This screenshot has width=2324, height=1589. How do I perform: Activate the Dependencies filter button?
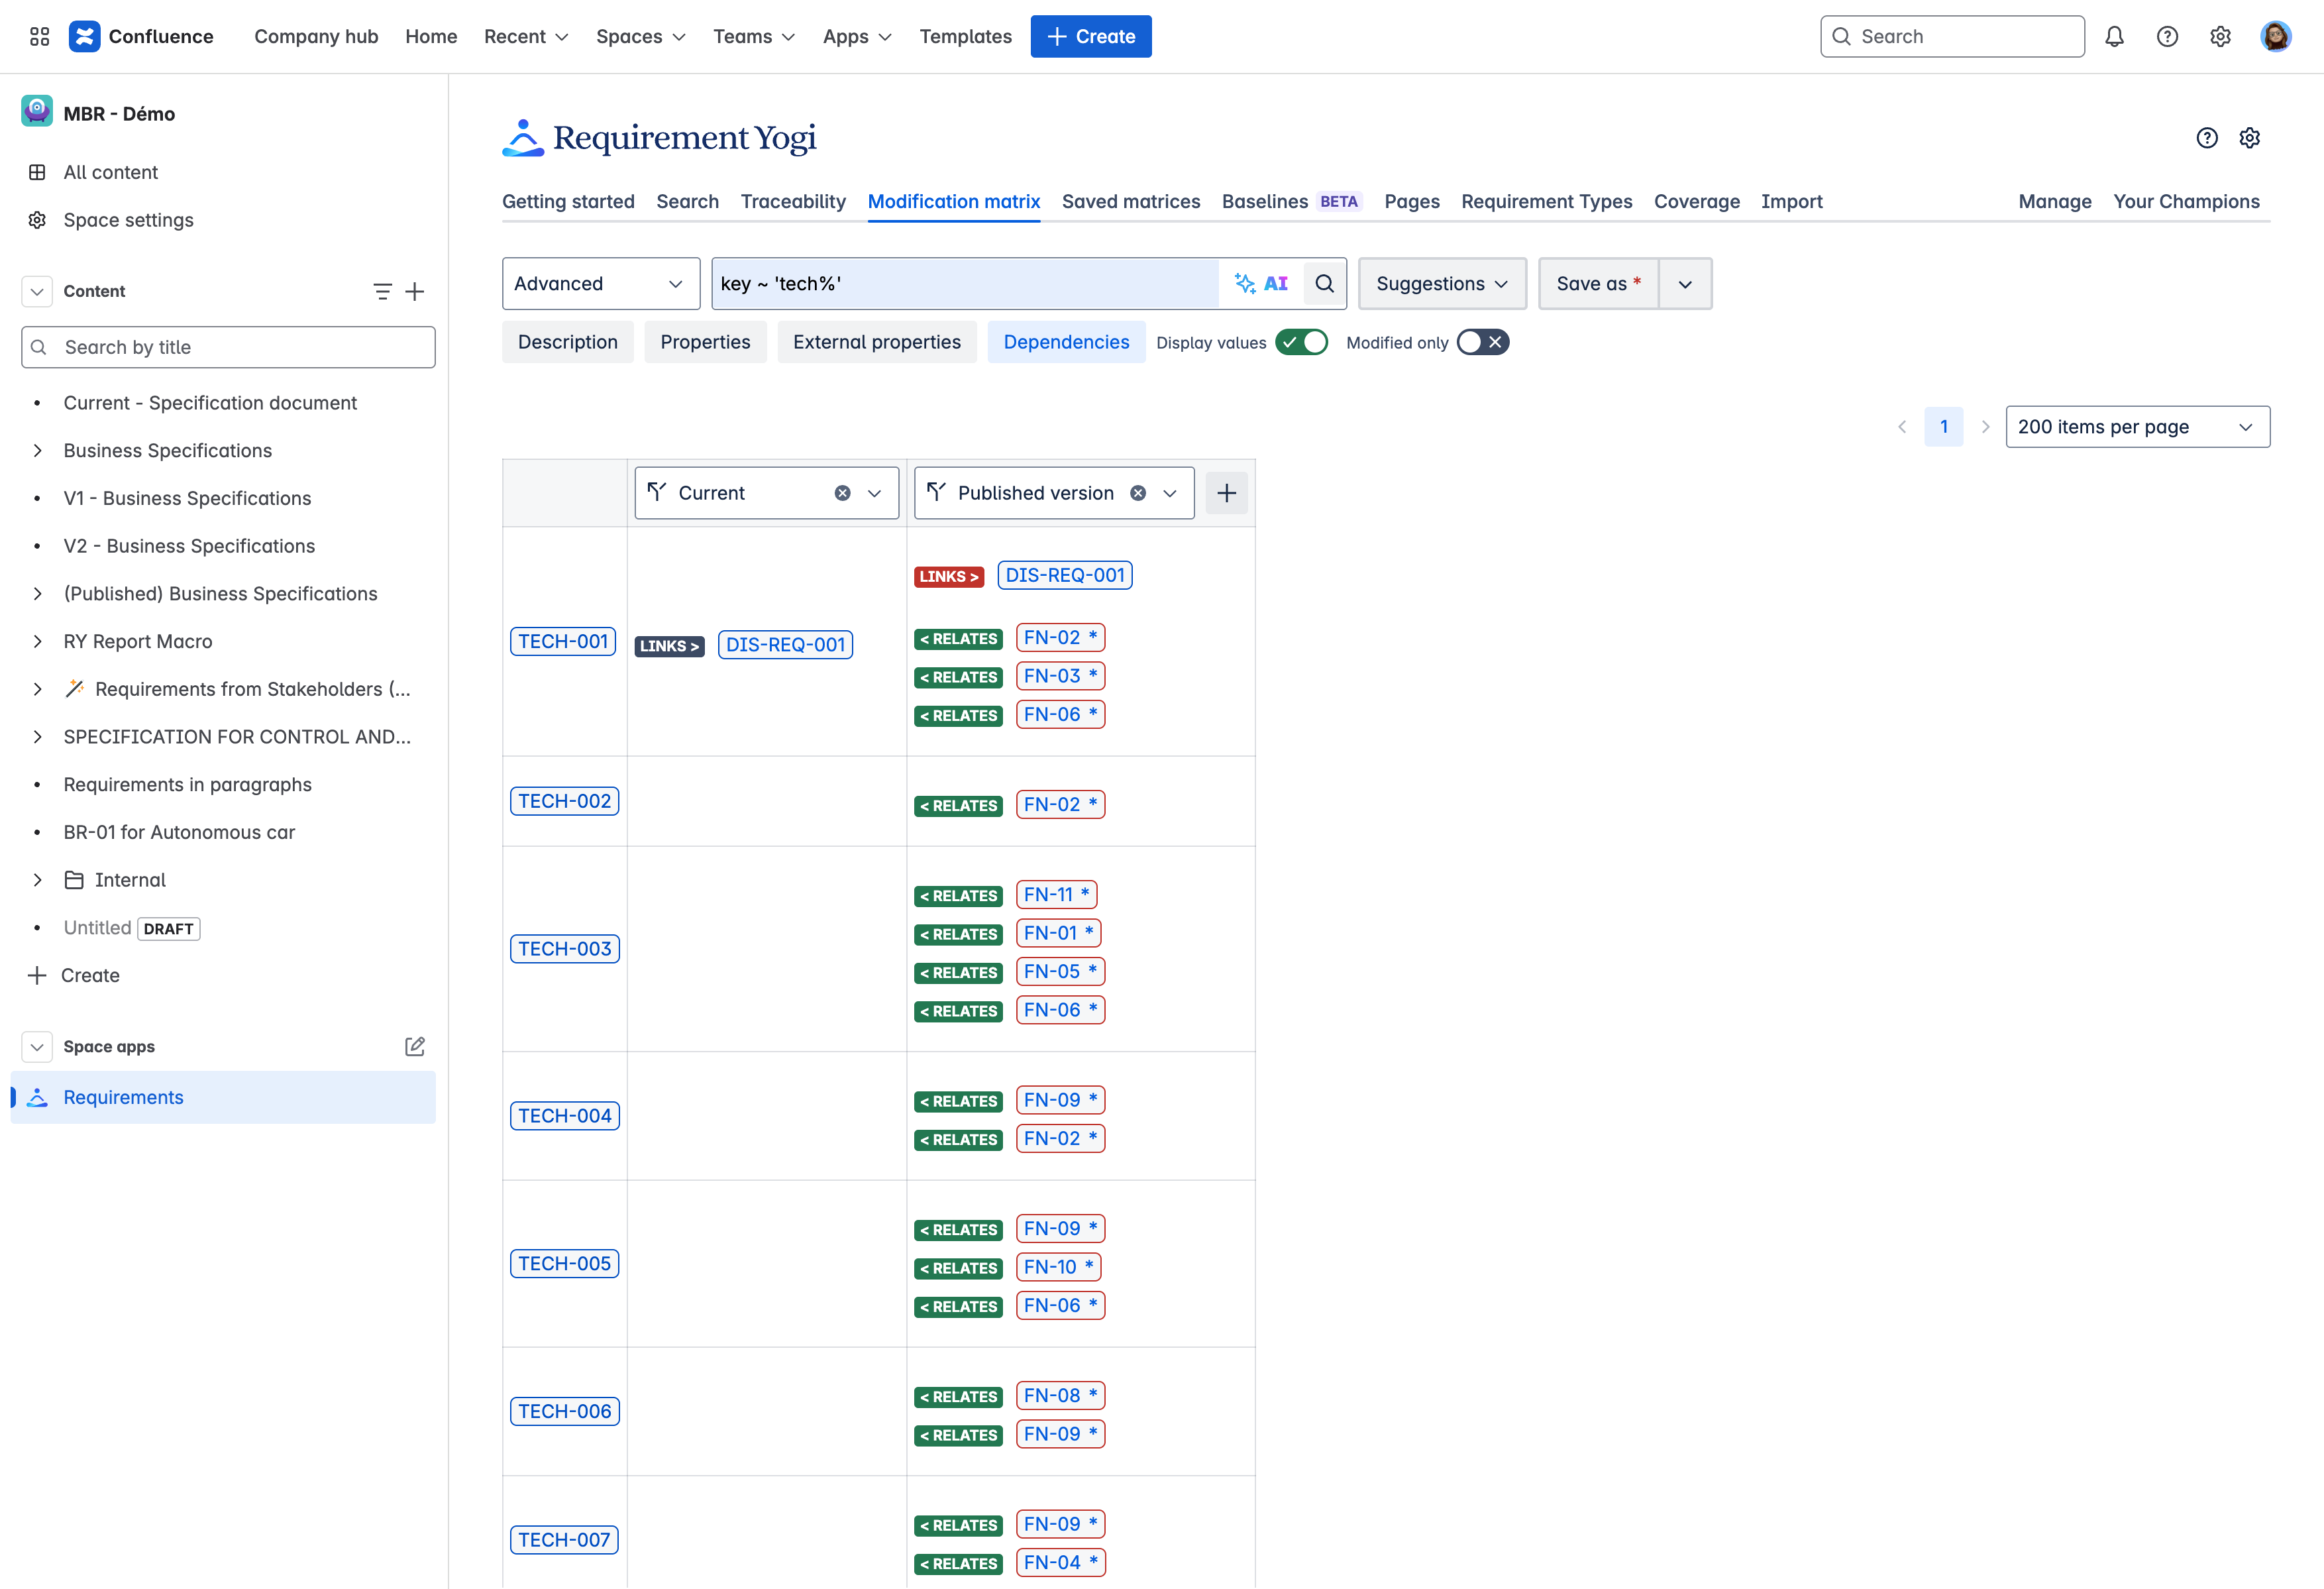[x=1066, y=343]
